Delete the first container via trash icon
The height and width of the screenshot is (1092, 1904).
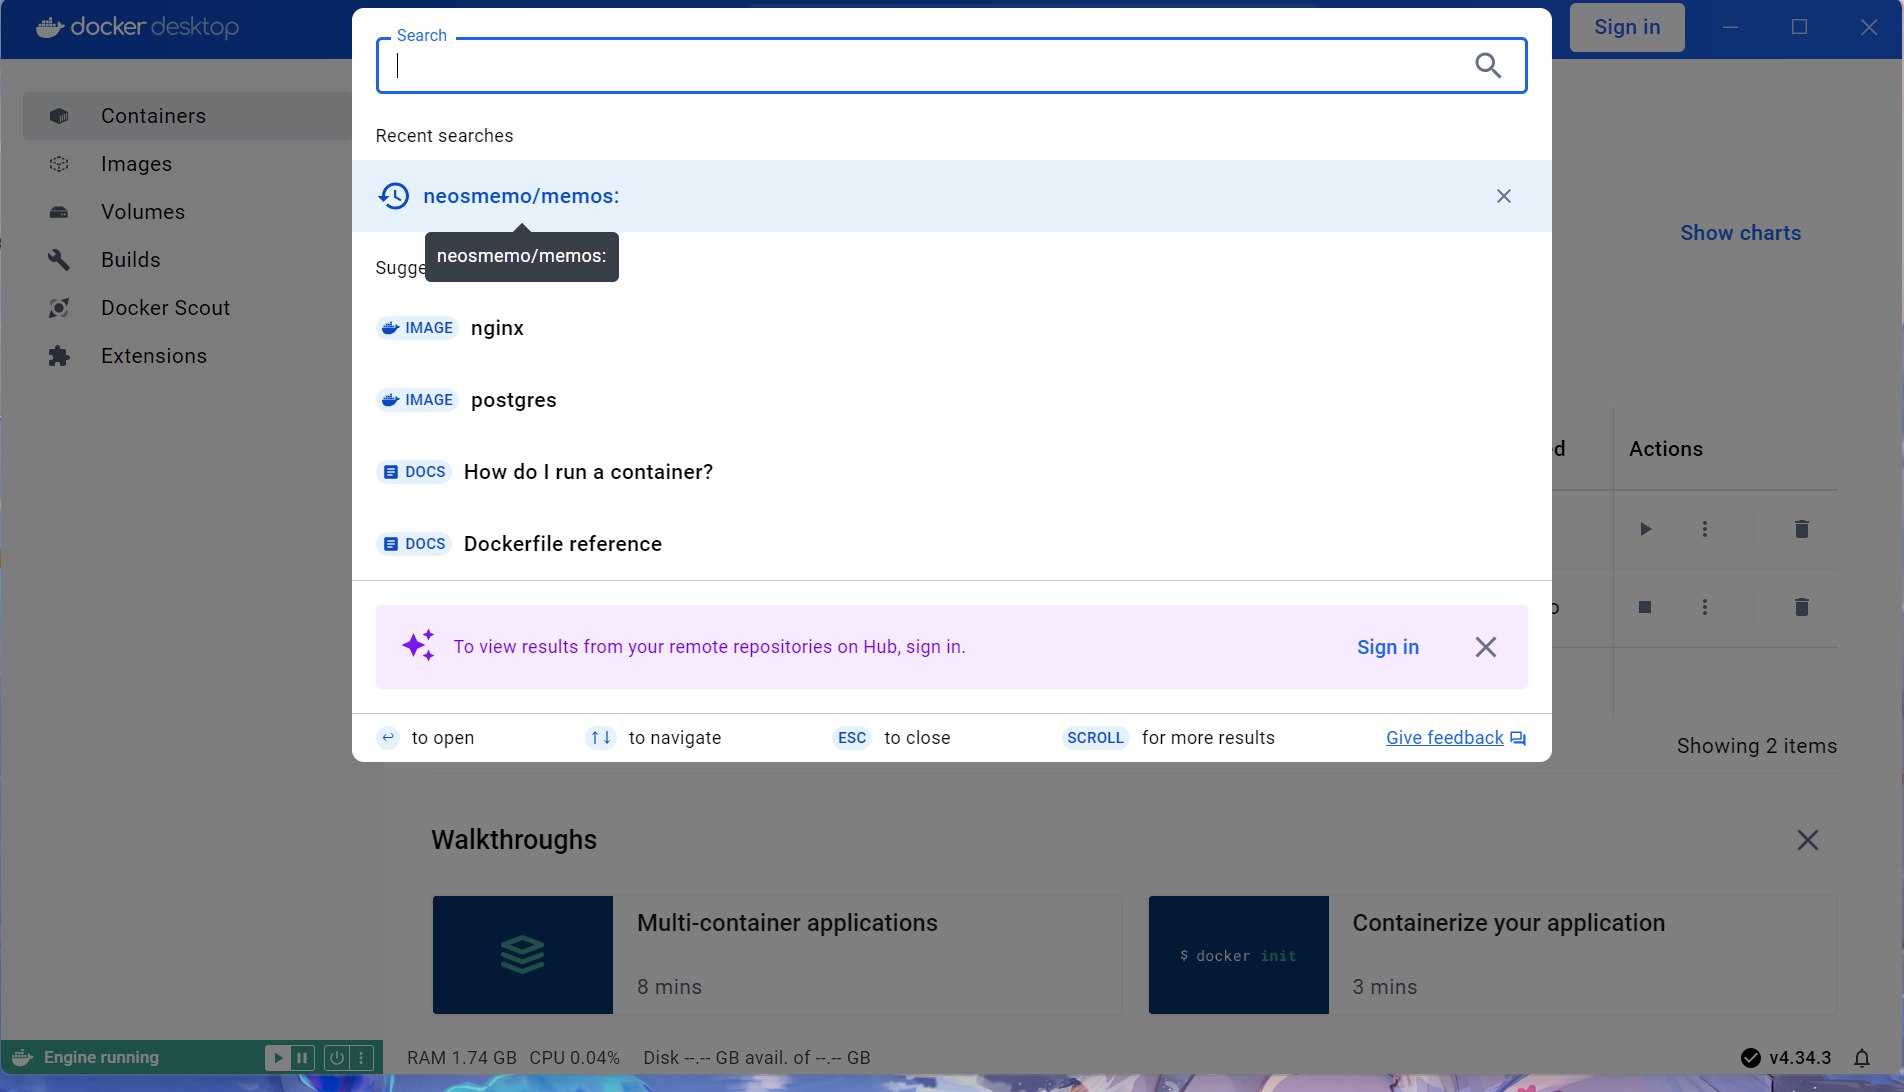[1801, 529]
